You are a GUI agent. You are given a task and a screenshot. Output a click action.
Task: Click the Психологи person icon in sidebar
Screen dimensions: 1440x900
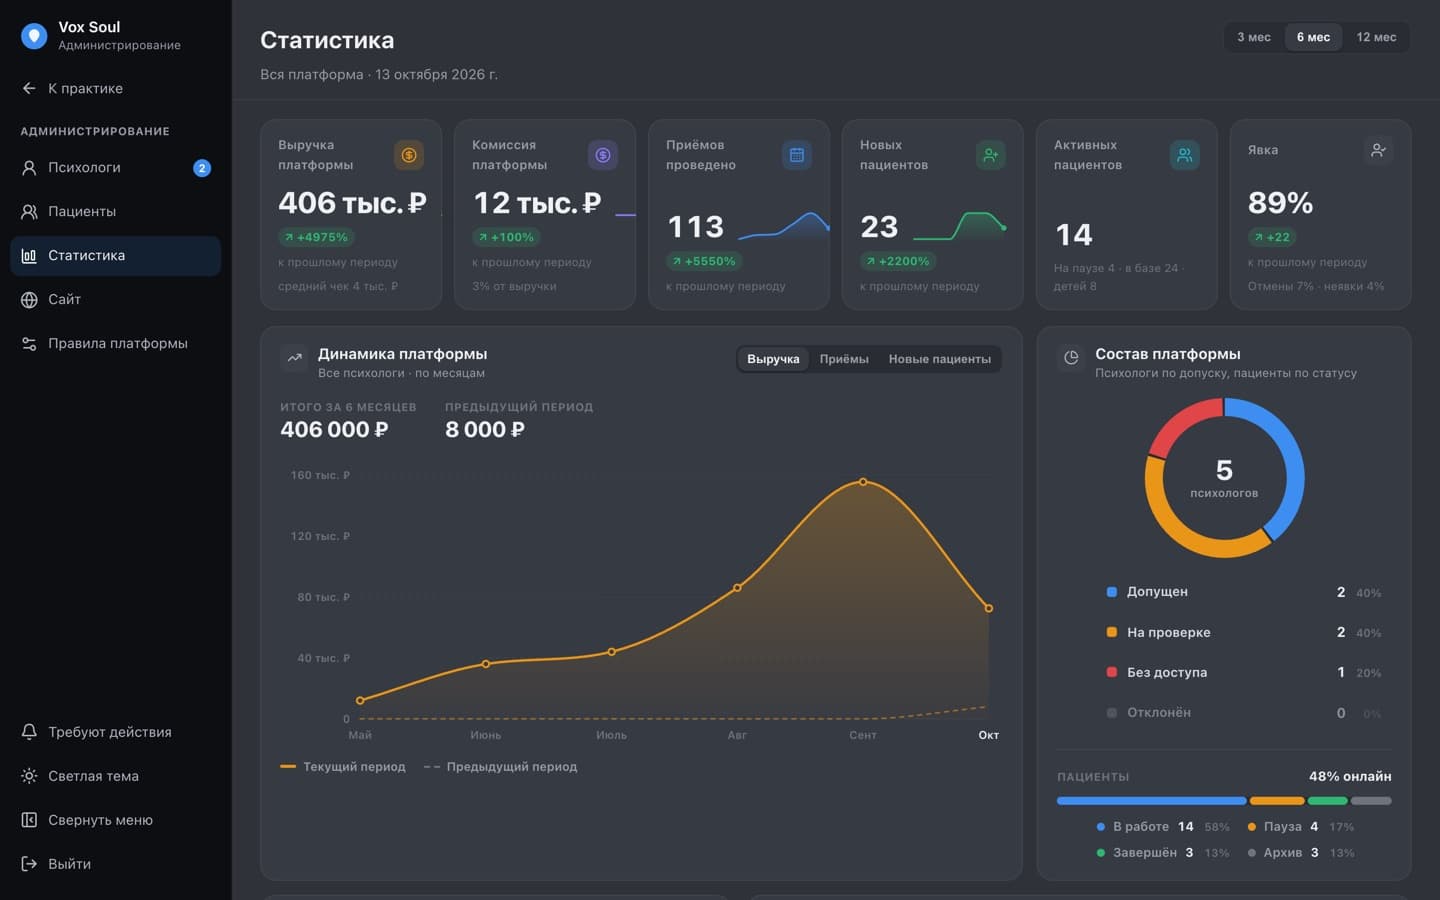pyautogui.click(x=29, y=168)
